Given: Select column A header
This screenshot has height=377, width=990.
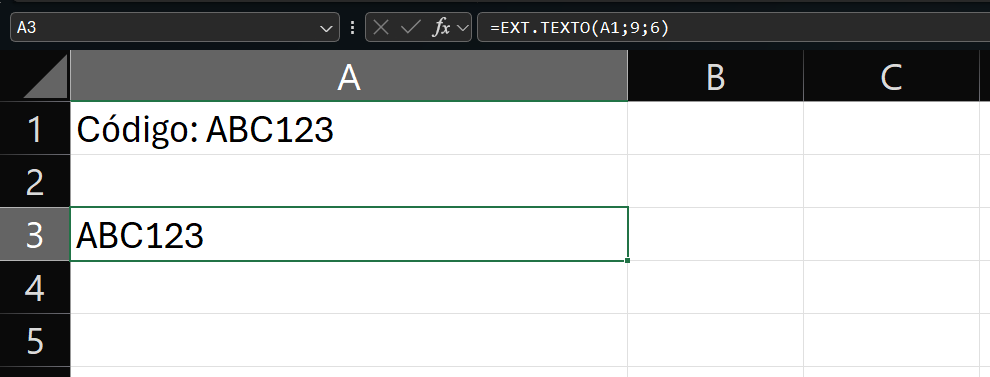Looking at the screenshot, I should [349, 76].
